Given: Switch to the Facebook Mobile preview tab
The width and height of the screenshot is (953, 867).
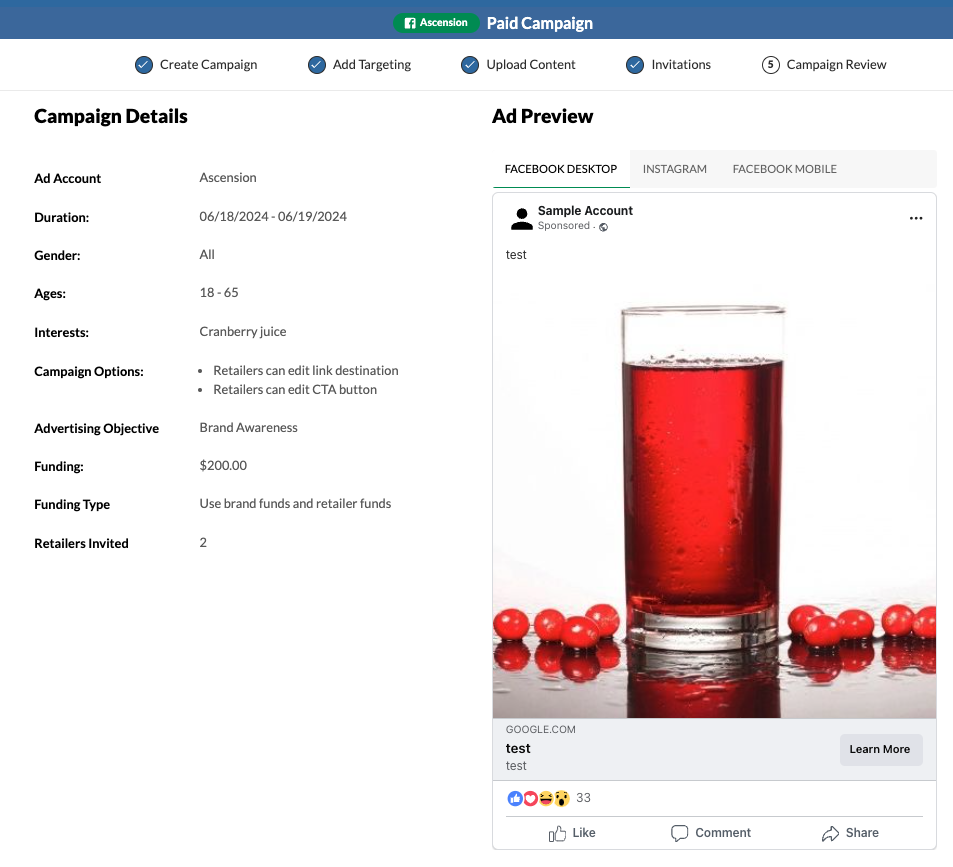Looking at the screenshot, I should [785, 169].
